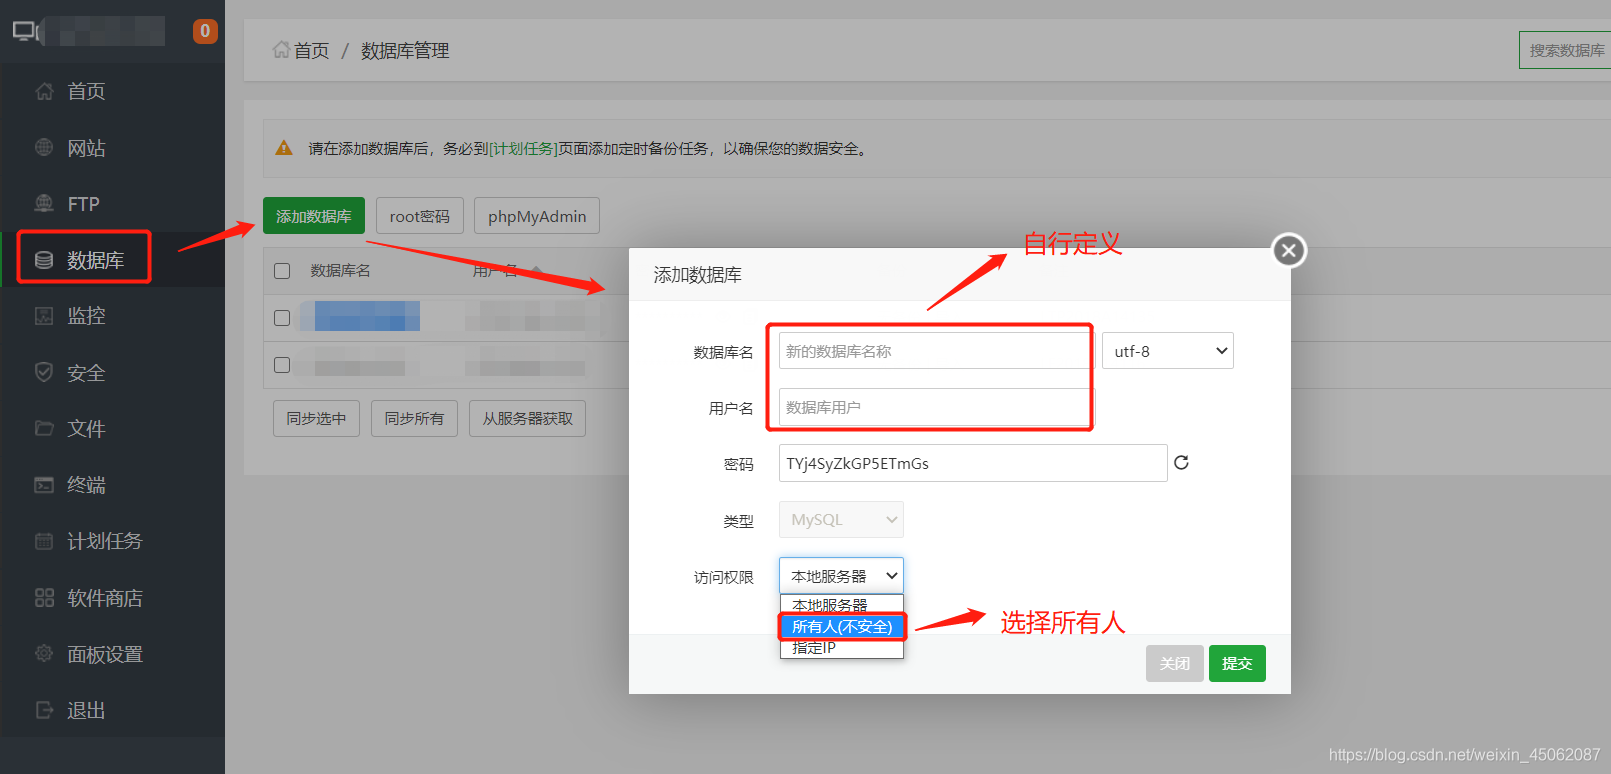Close the add database dialog with X
Image resolution: width=1611 pixels, height=774 pixels.
[x=1289, y=250]
